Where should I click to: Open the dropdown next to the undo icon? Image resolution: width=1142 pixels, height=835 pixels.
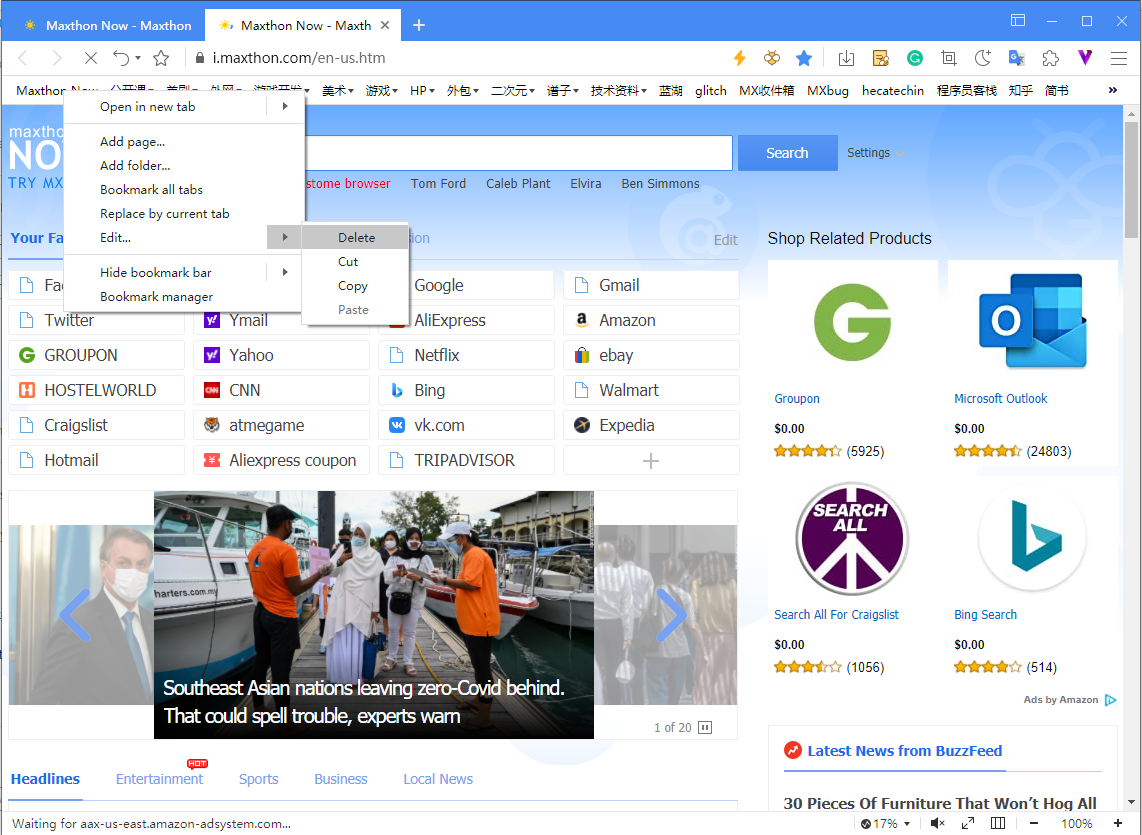point(138,58)
